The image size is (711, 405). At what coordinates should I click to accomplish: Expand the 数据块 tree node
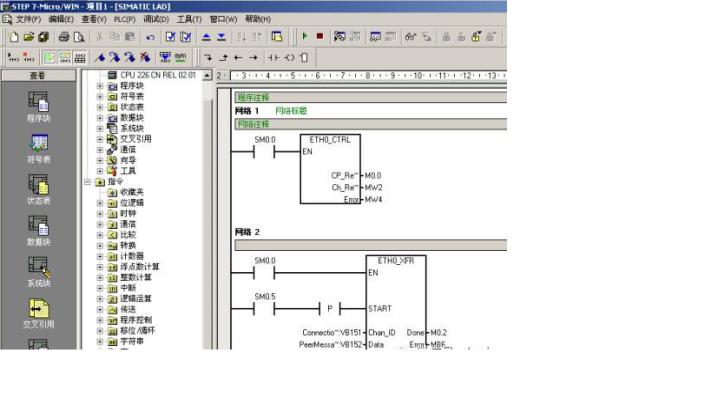pos(100,117)
